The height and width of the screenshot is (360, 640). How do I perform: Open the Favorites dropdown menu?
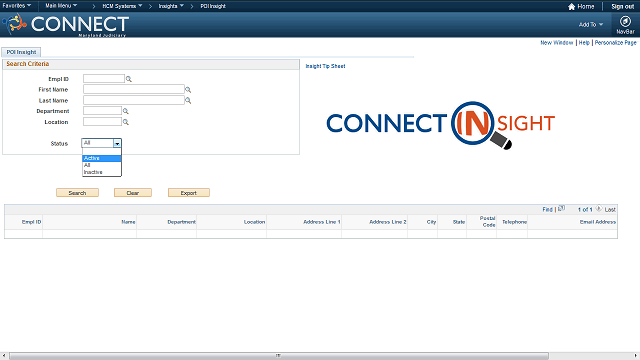[x=17, y=6]
